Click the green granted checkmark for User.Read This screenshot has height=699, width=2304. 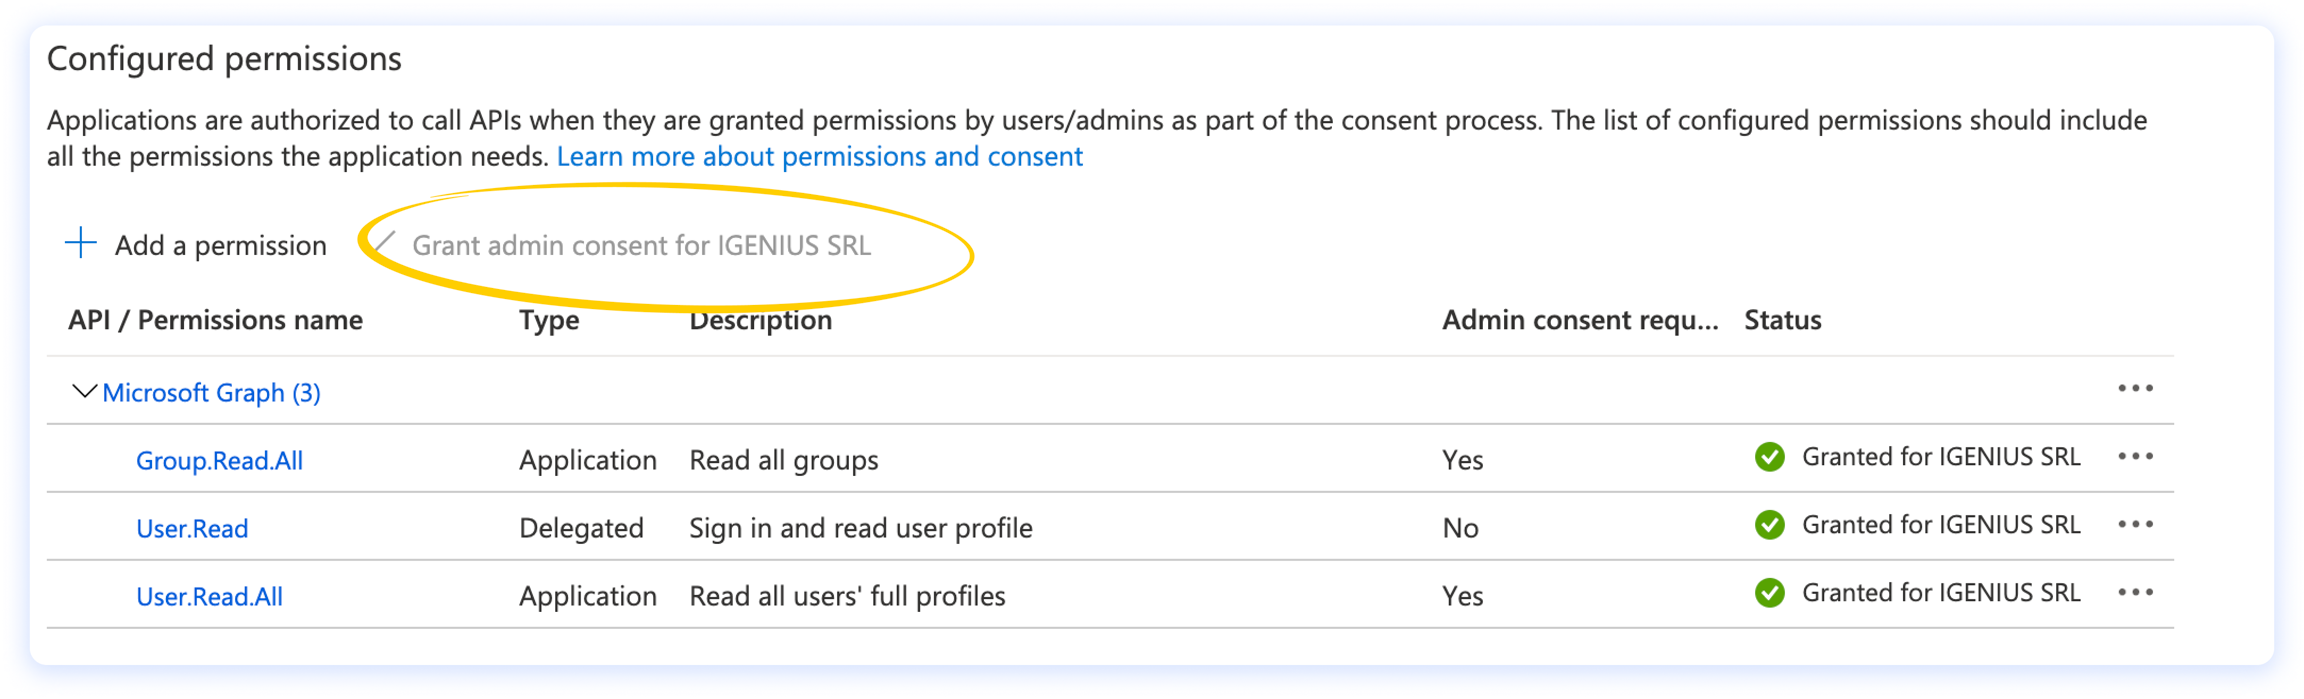point(1769,525)
